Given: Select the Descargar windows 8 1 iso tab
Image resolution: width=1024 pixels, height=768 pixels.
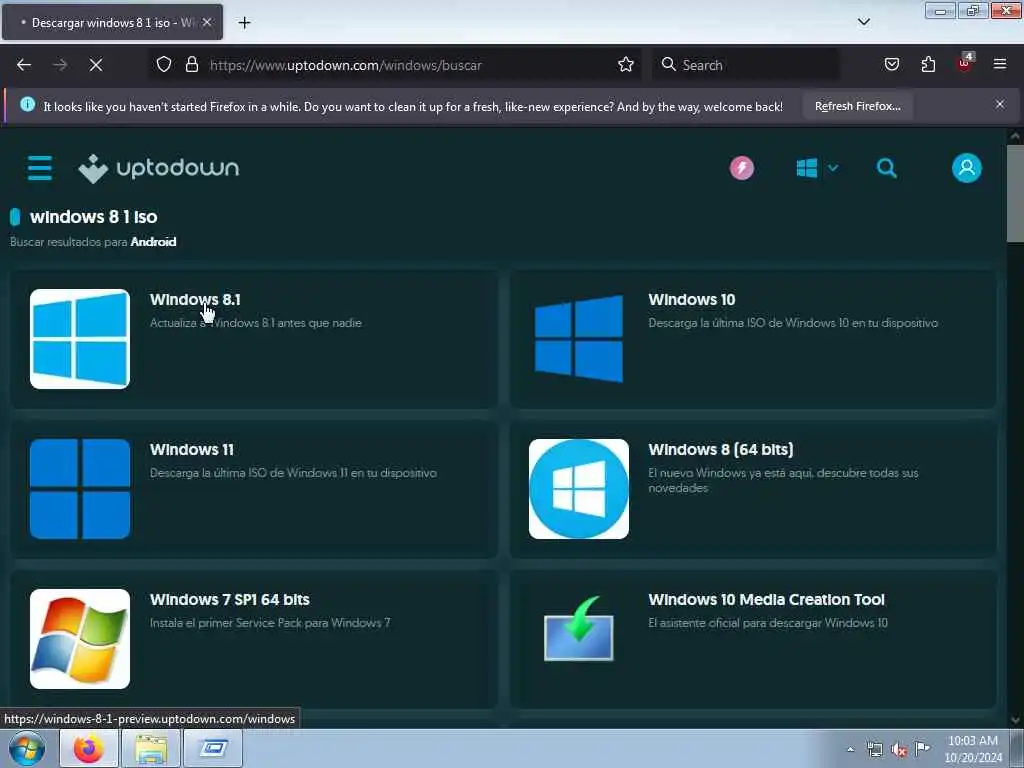Looking at the screenshot, I should 112,22.
